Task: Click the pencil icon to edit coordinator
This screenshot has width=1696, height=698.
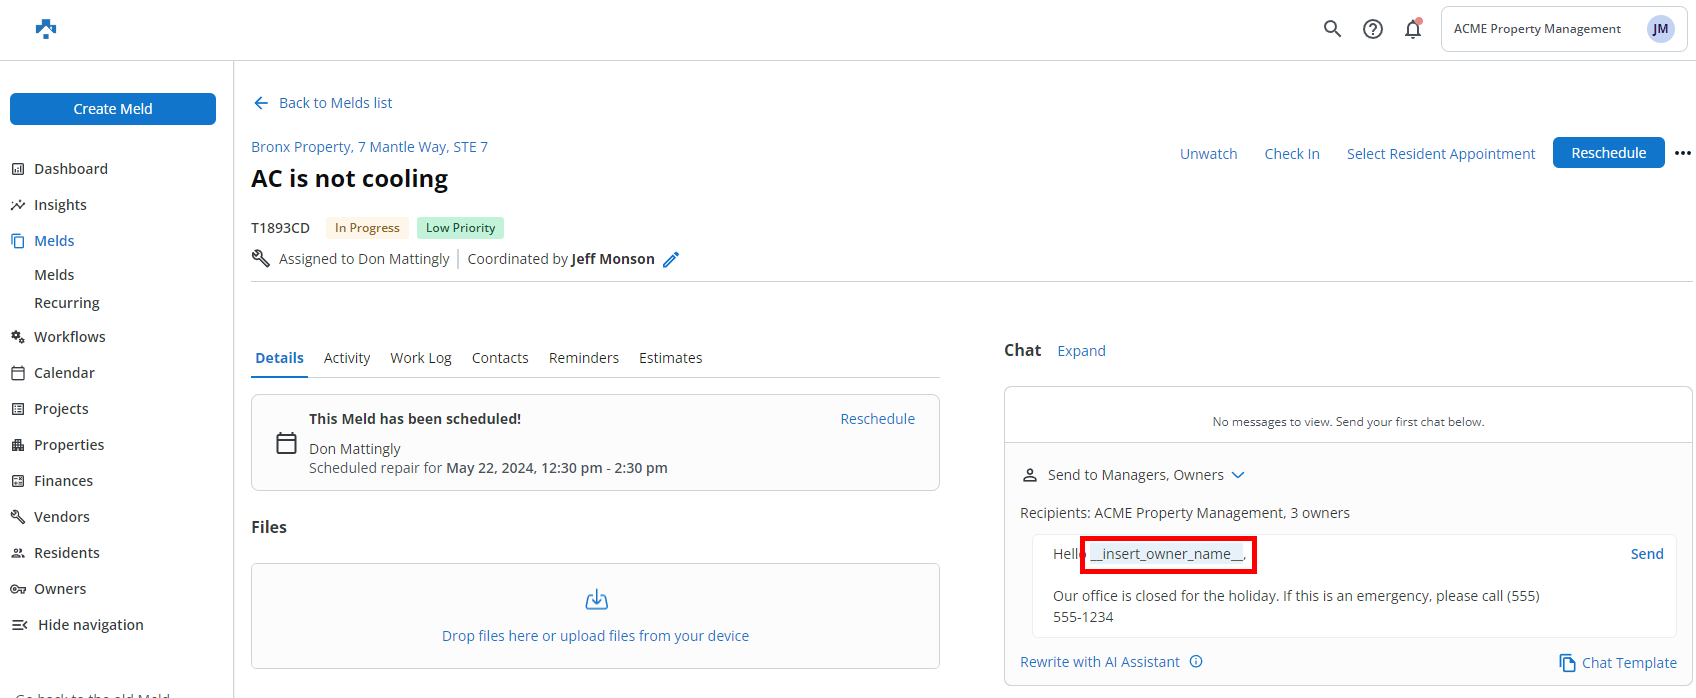Action: tap(671, 259)
